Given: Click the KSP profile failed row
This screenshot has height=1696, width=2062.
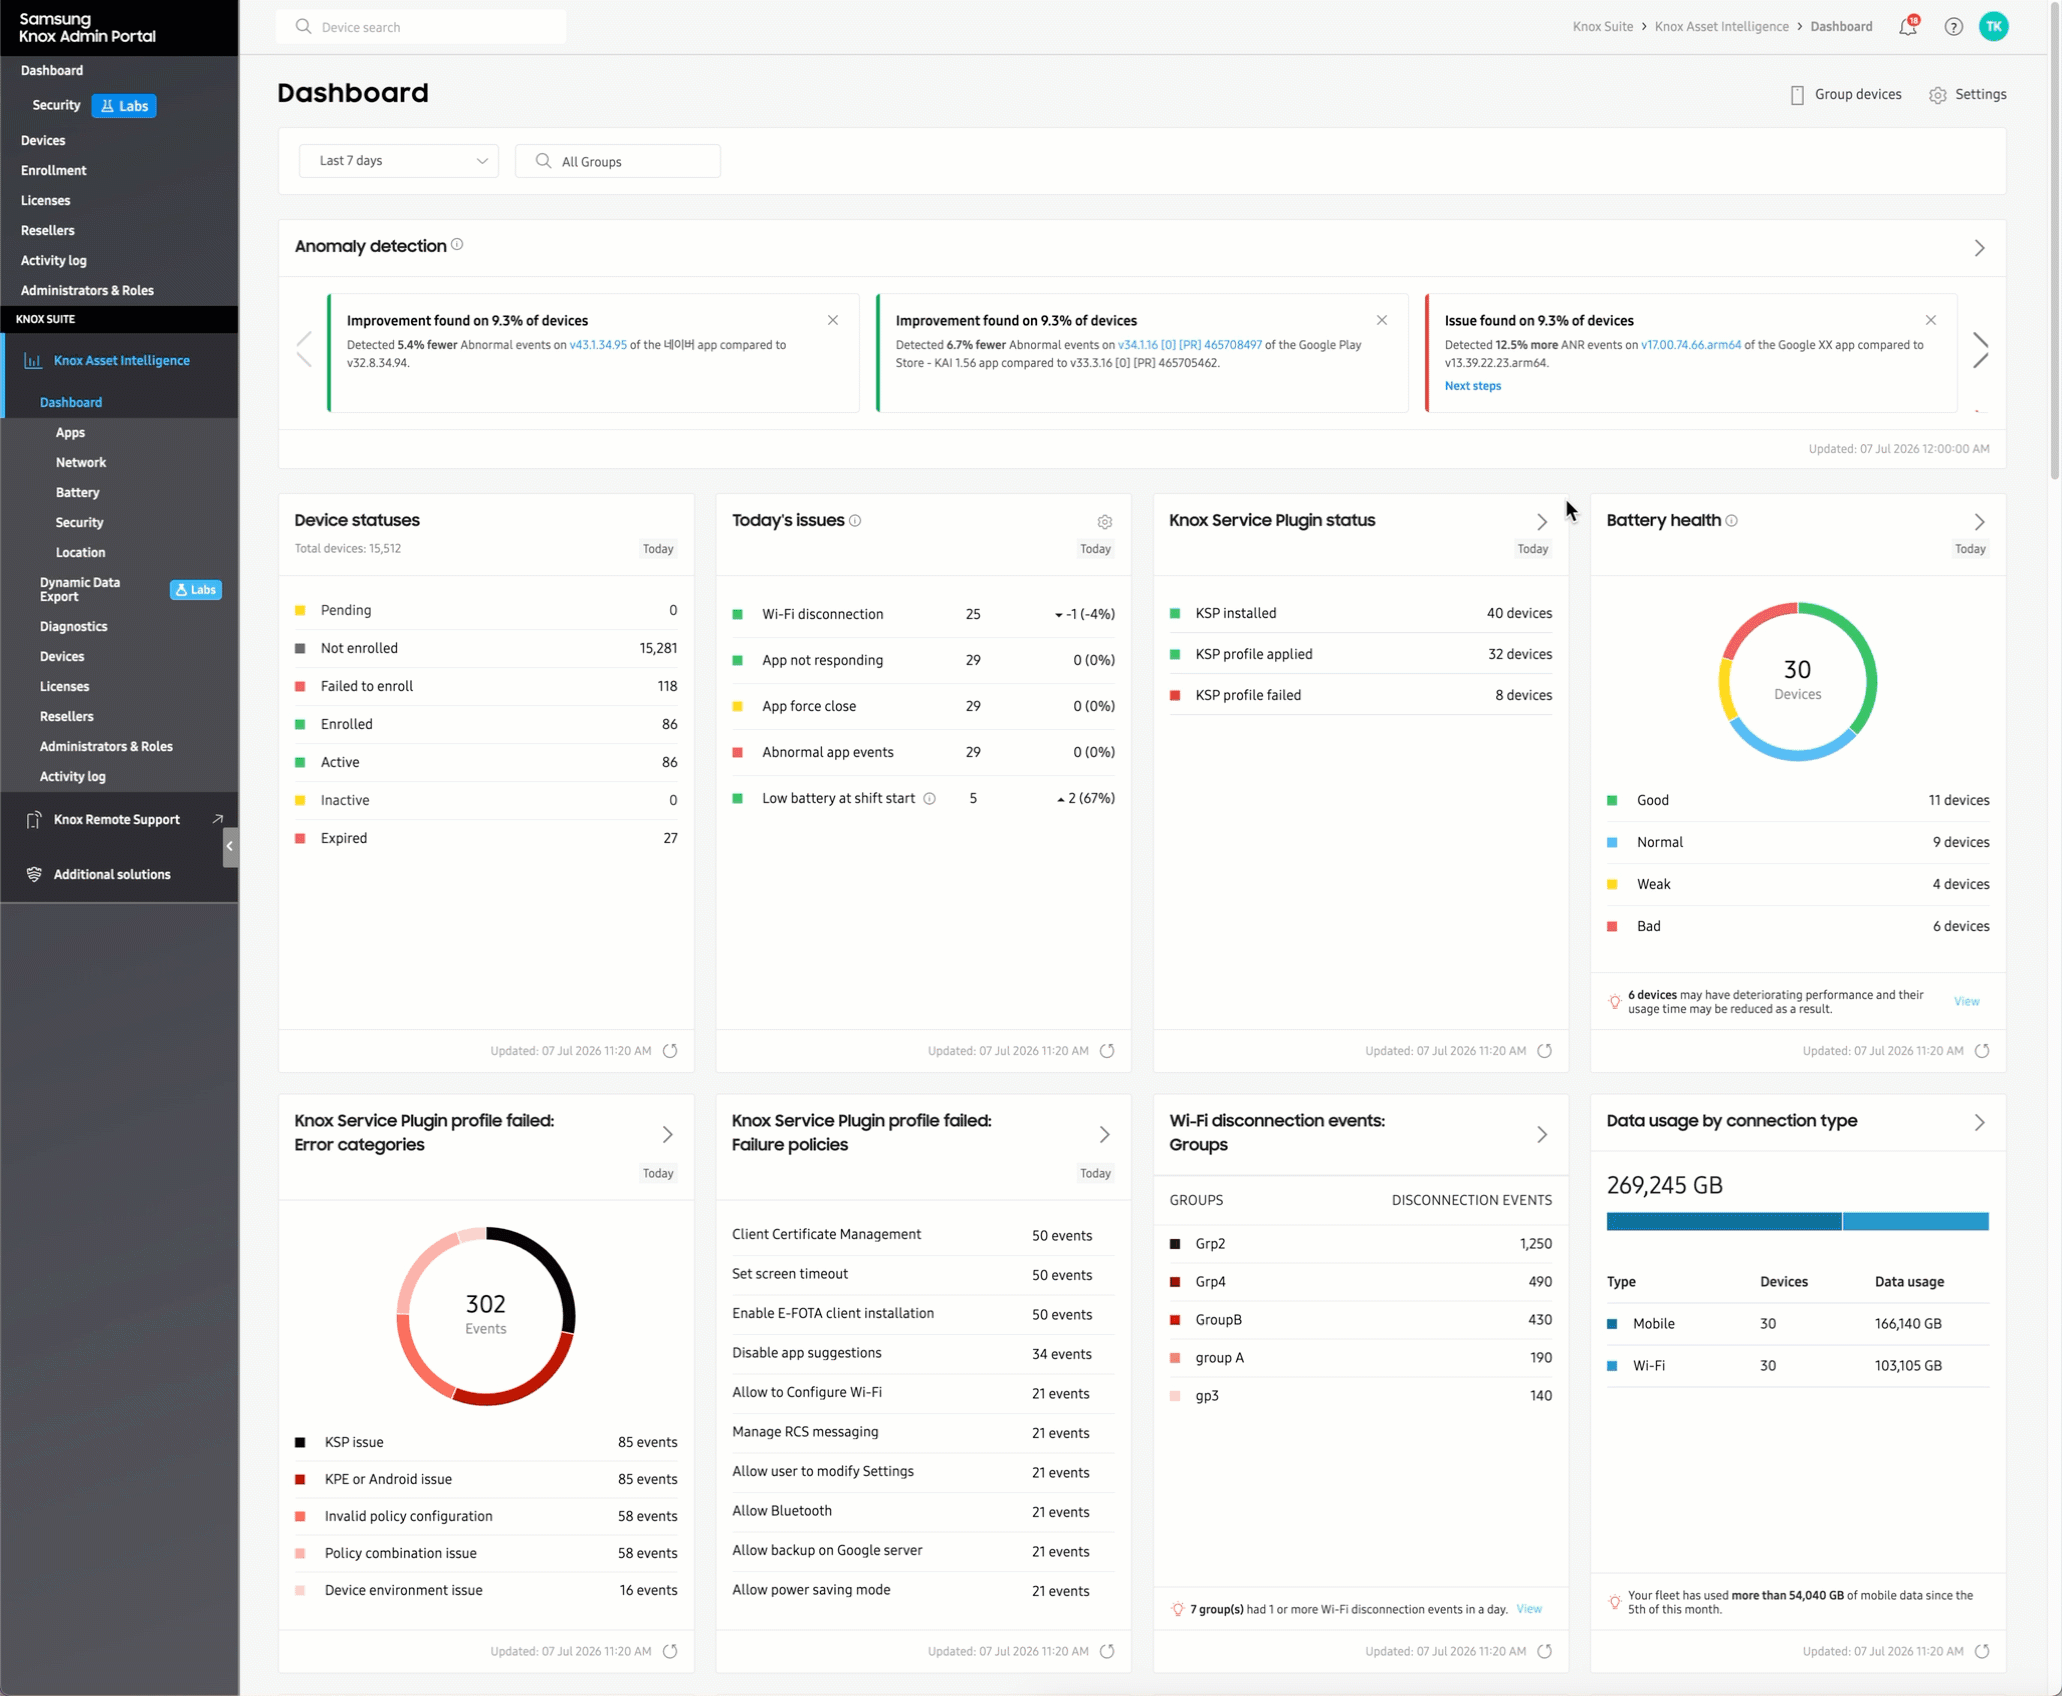Looking at the screenshot, I should click(x=1360, y=695).
